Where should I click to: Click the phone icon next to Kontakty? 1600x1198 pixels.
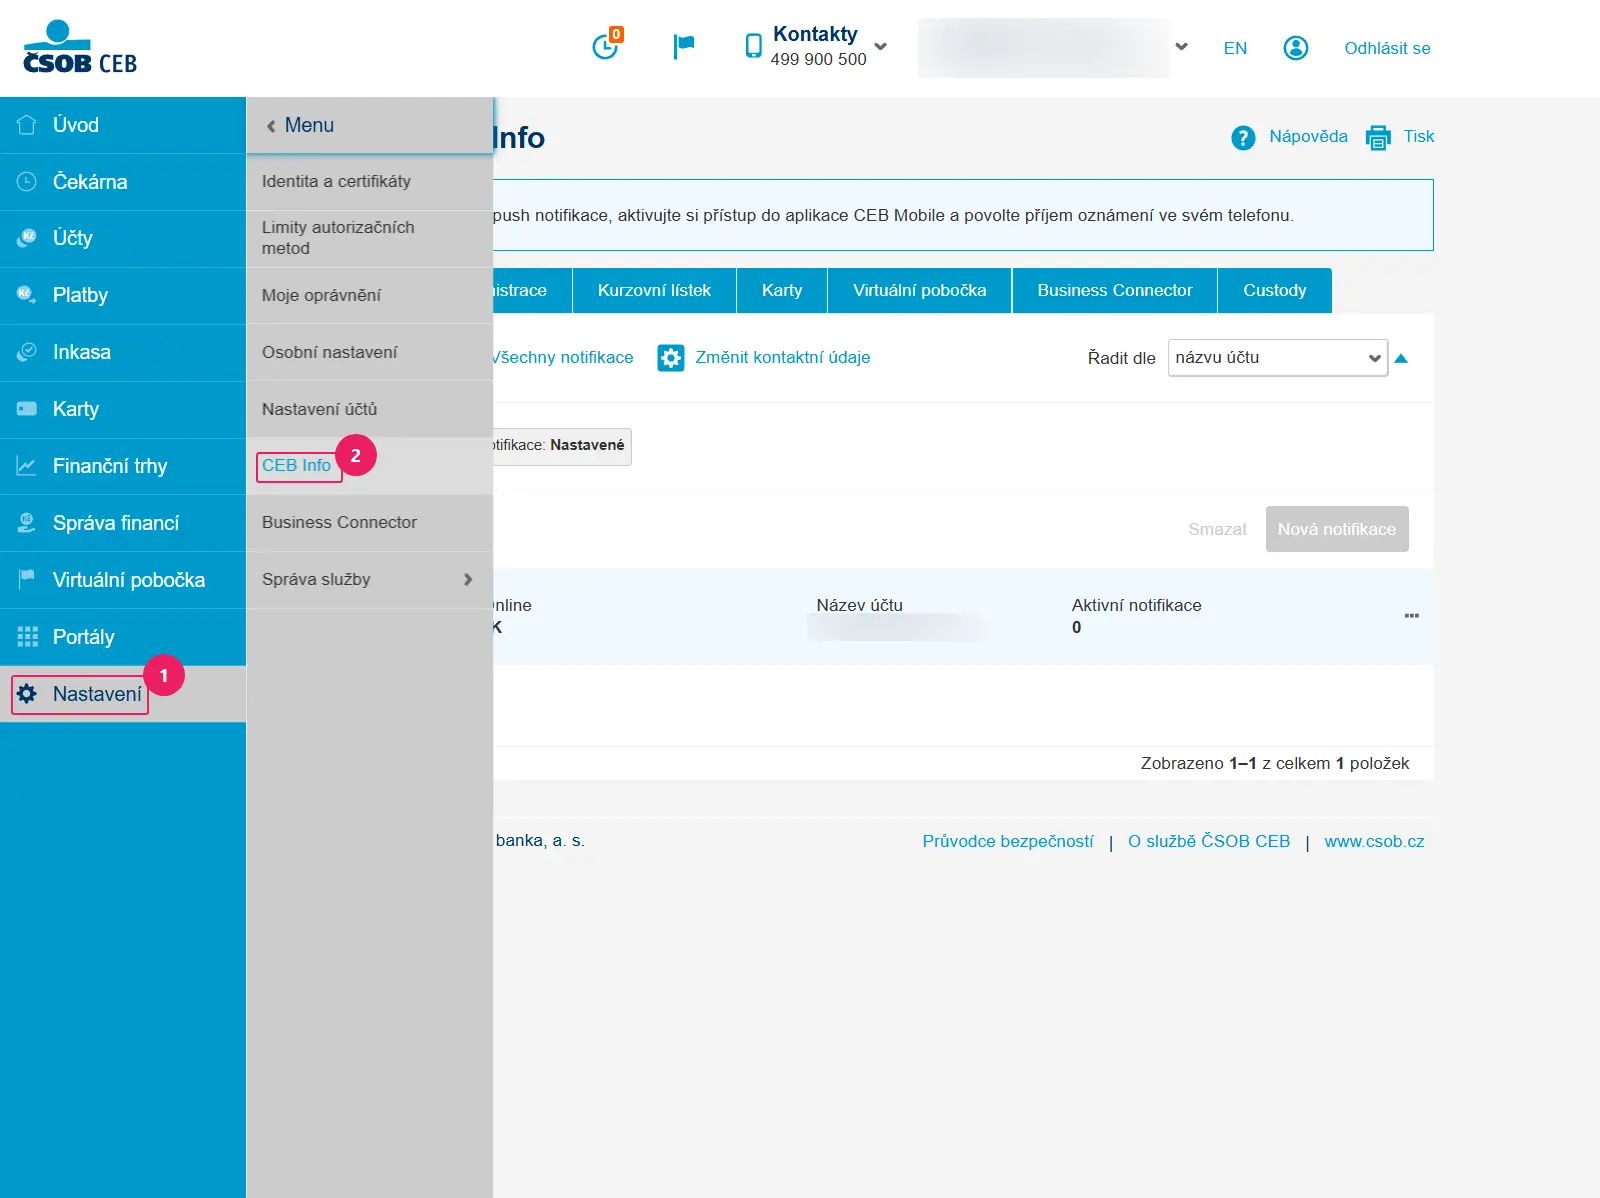click(754, 46)
